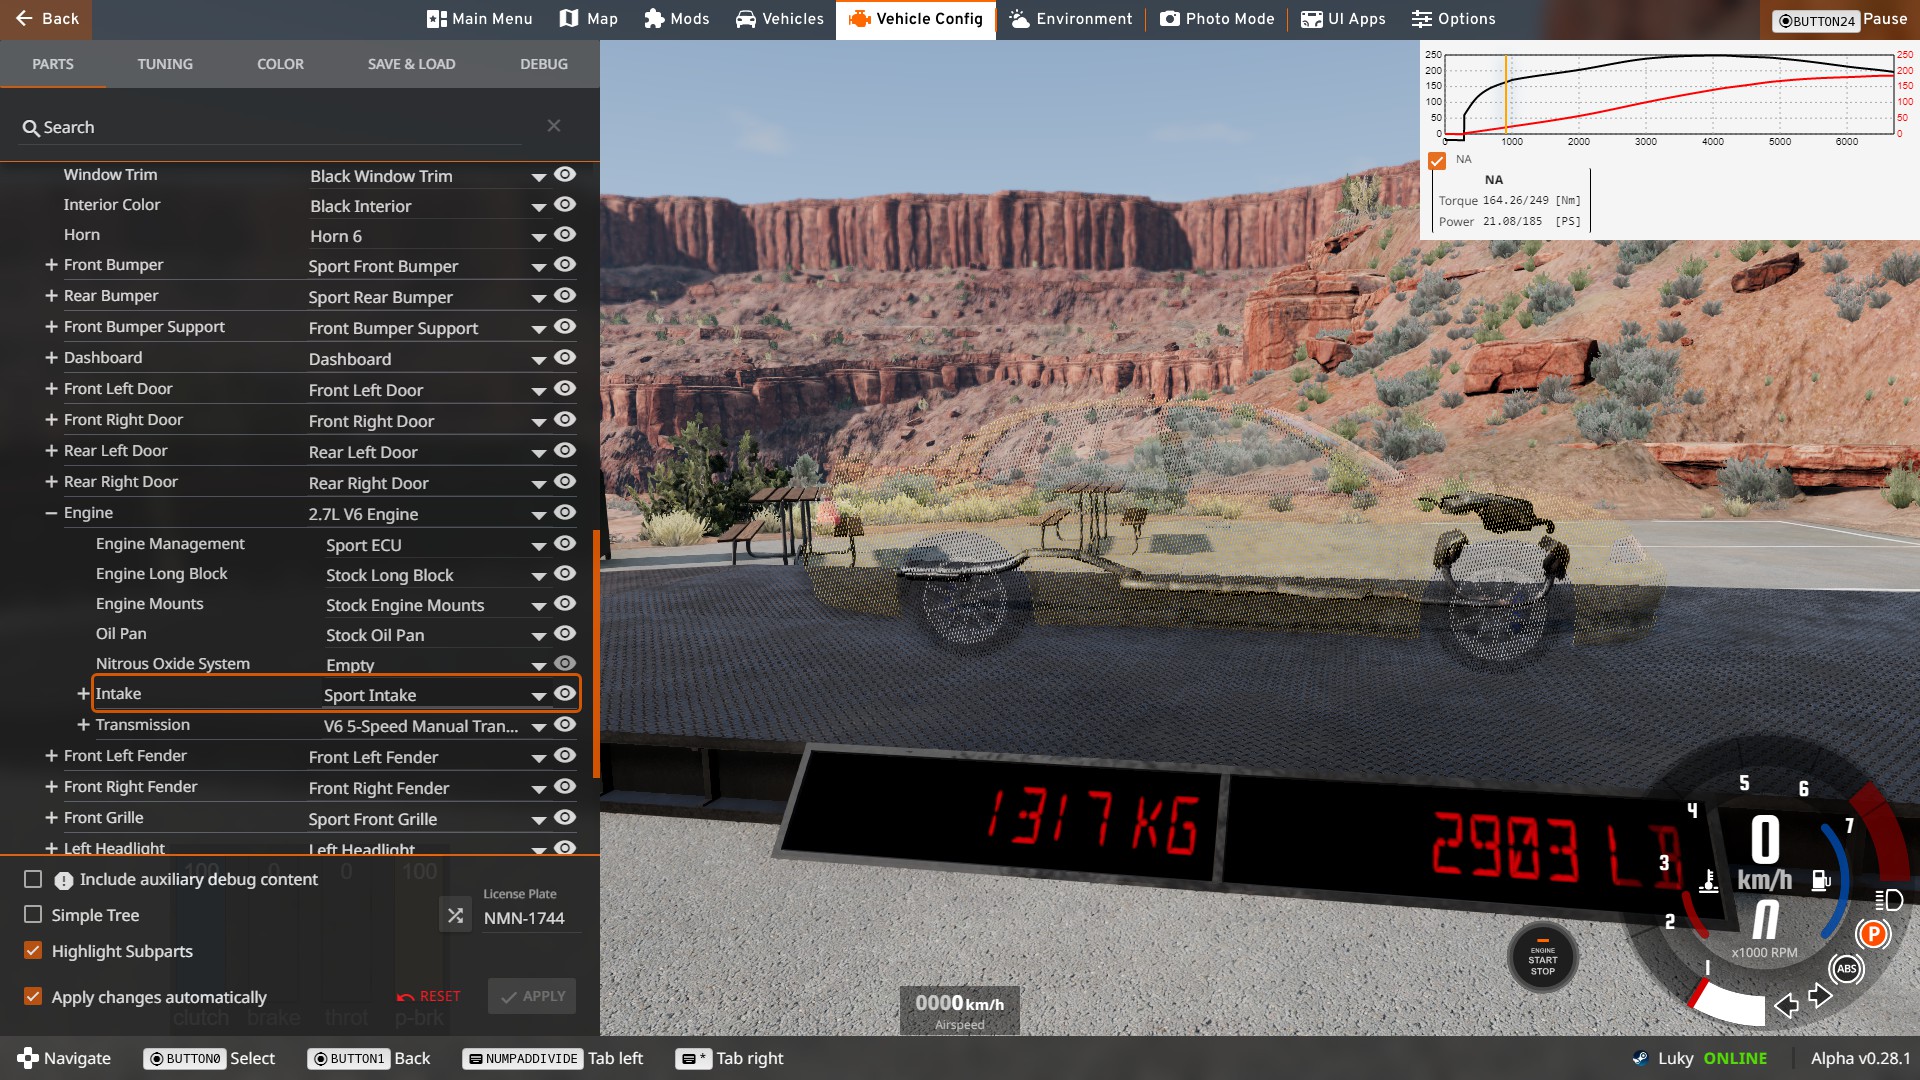
Task: Open the Environment menu
Action: coord(1070,19)
